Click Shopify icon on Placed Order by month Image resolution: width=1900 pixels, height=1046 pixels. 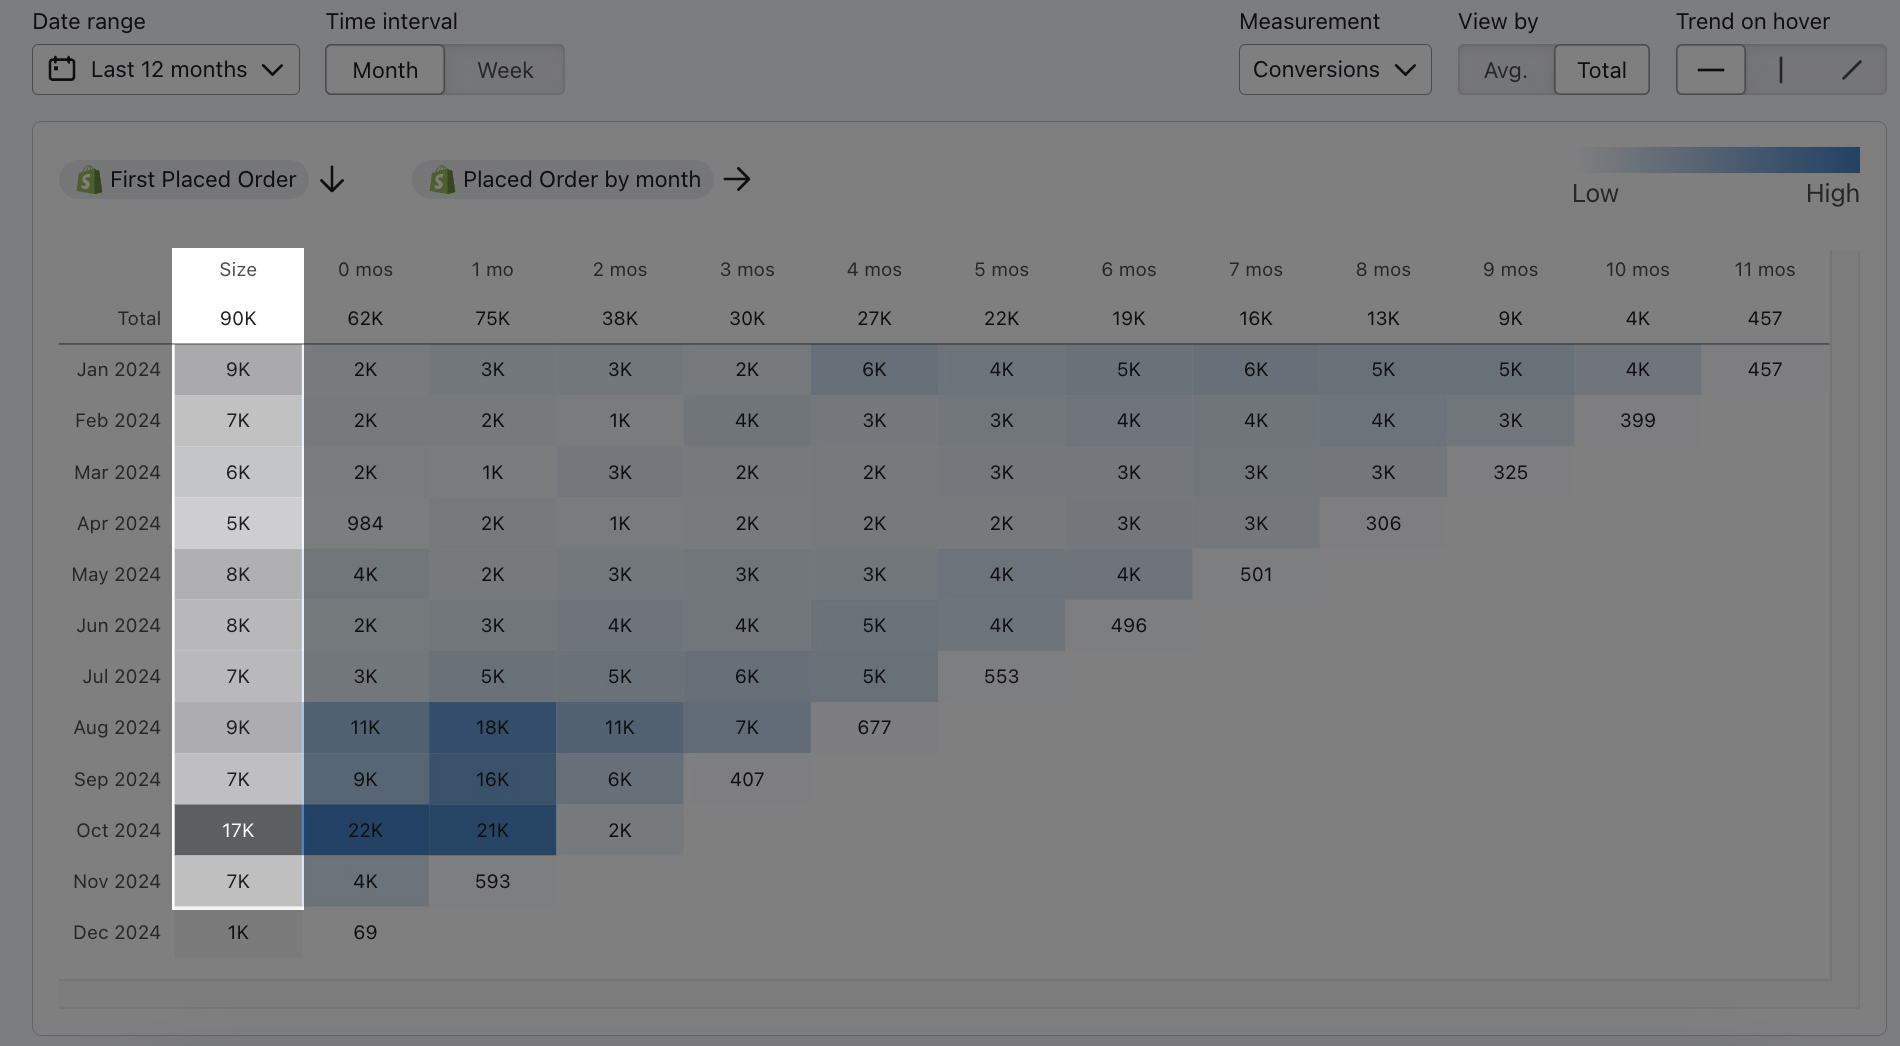[441, 180]
